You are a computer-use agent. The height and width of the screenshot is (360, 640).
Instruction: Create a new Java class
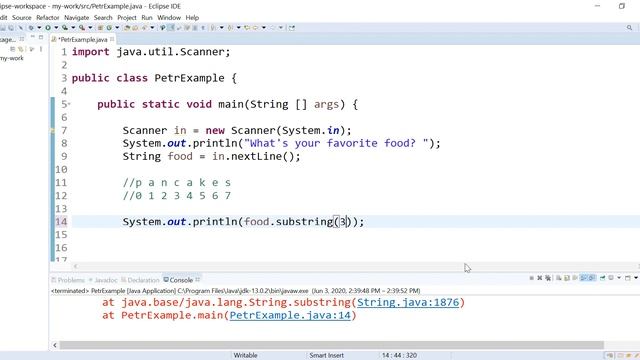tap(109, 28)
